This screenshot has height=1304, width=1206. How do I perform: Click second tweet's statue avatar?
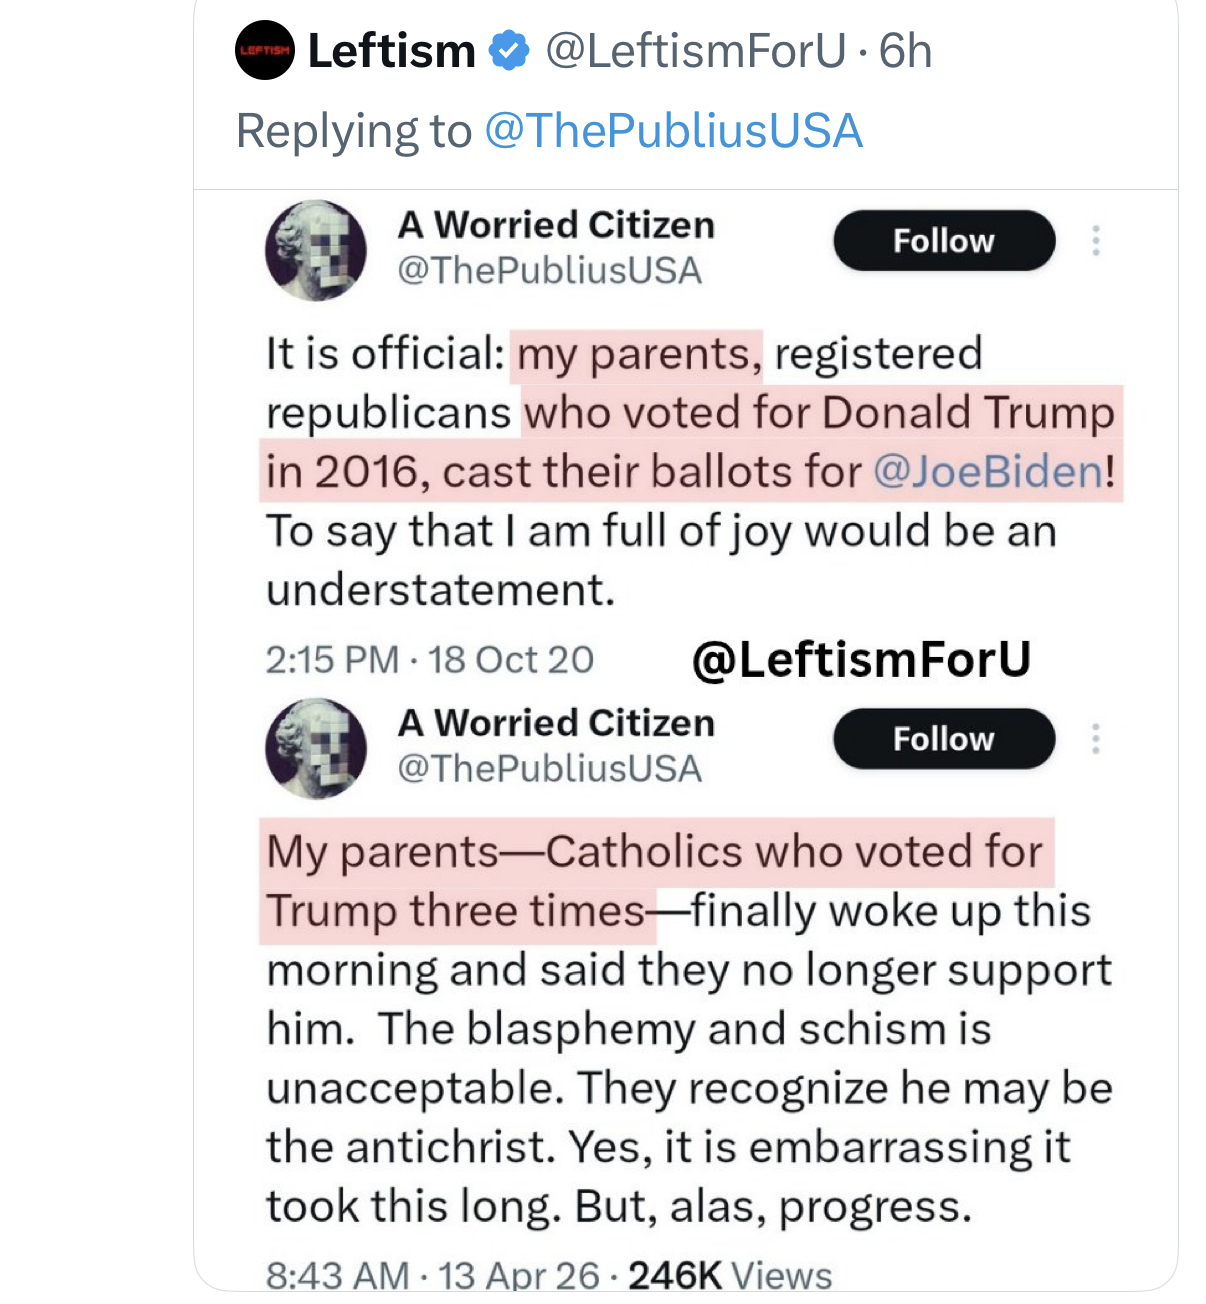pos(315,748)
